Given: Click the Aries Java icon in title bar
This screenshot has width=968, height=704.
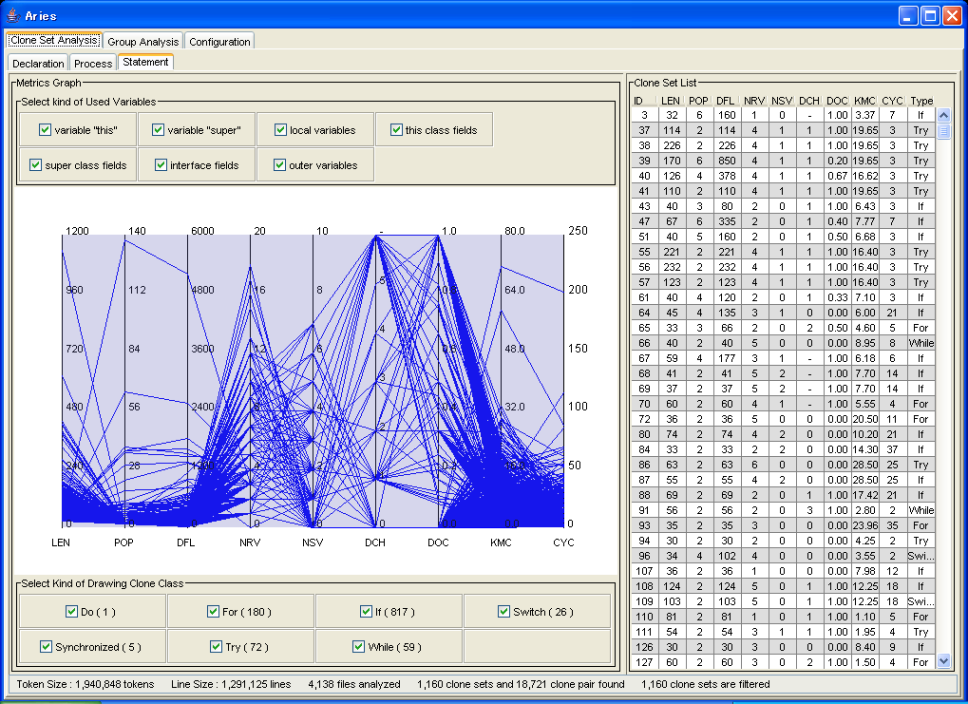Looking at the screenshot, I should (x=12, y=15).
